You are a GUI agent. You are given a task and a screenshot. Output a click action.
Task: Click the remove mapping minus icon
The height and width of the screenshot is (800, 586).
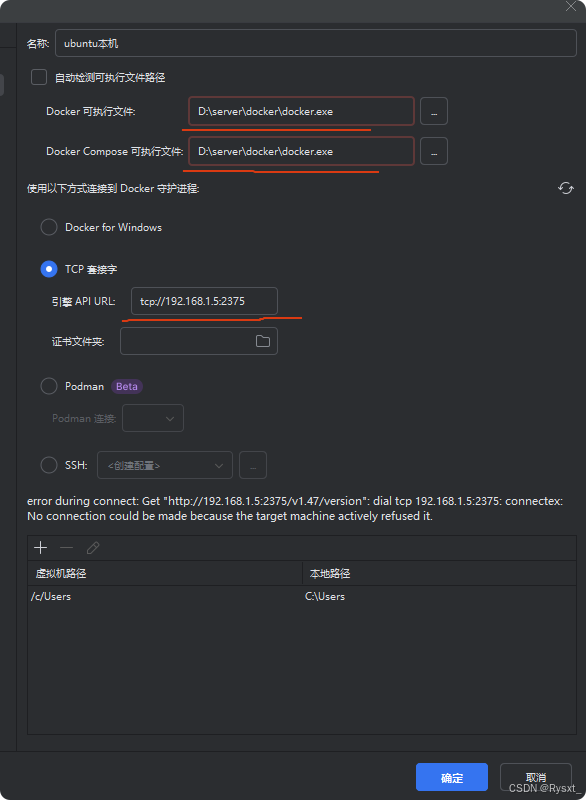[66, 548]
